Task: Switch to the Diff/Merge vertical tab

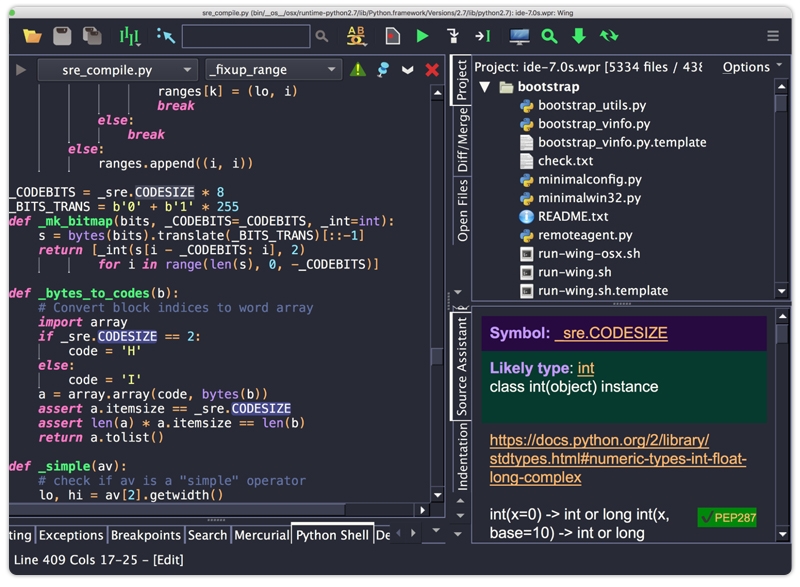Action: click(462, 141)
